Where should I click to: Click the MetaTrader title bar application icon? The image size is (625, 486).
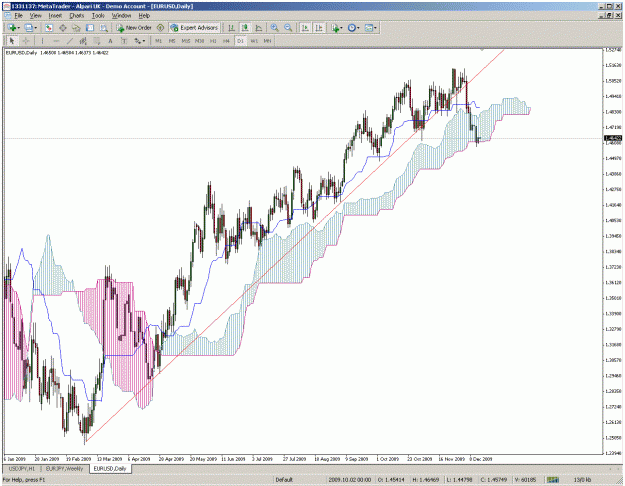[6, 6]
